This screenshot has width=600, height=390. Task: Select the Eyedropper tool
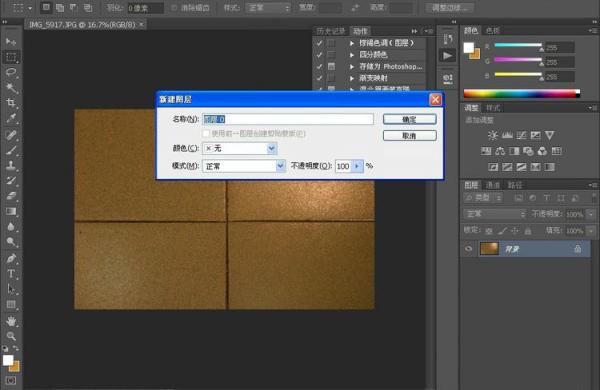[x=11, y=118]
